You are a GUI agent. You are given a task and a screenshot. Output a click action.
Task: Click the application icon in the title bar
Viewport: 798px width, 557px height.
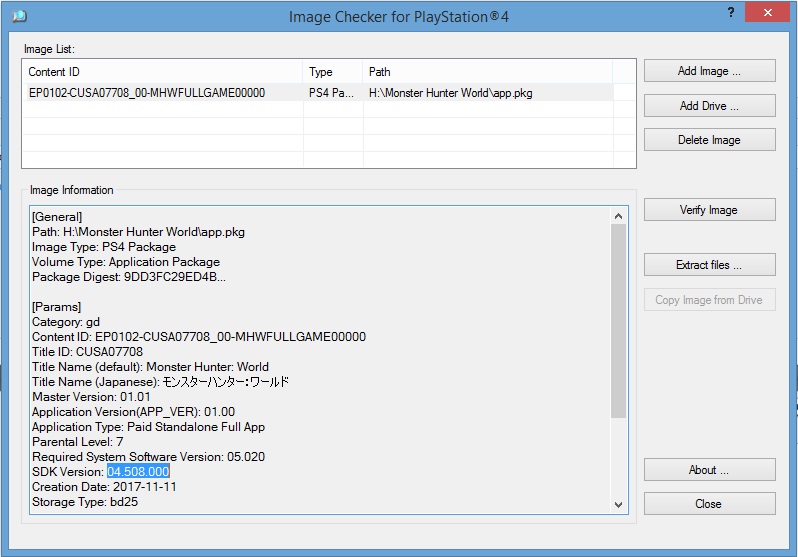click(x=19, y=16)
